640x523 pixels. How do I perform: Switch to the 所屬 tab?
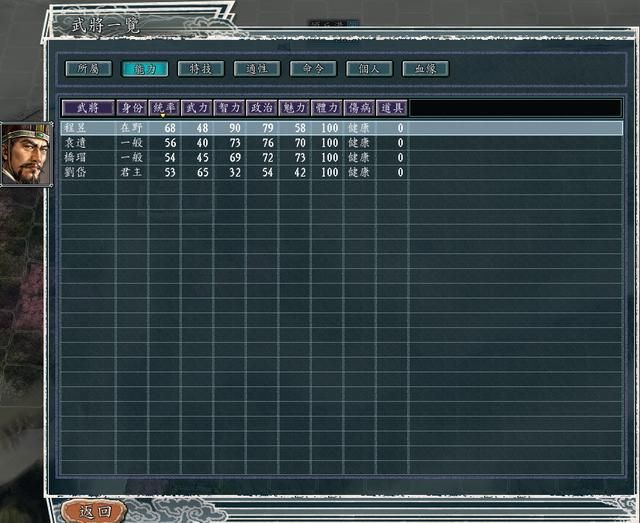coord(89,69)
